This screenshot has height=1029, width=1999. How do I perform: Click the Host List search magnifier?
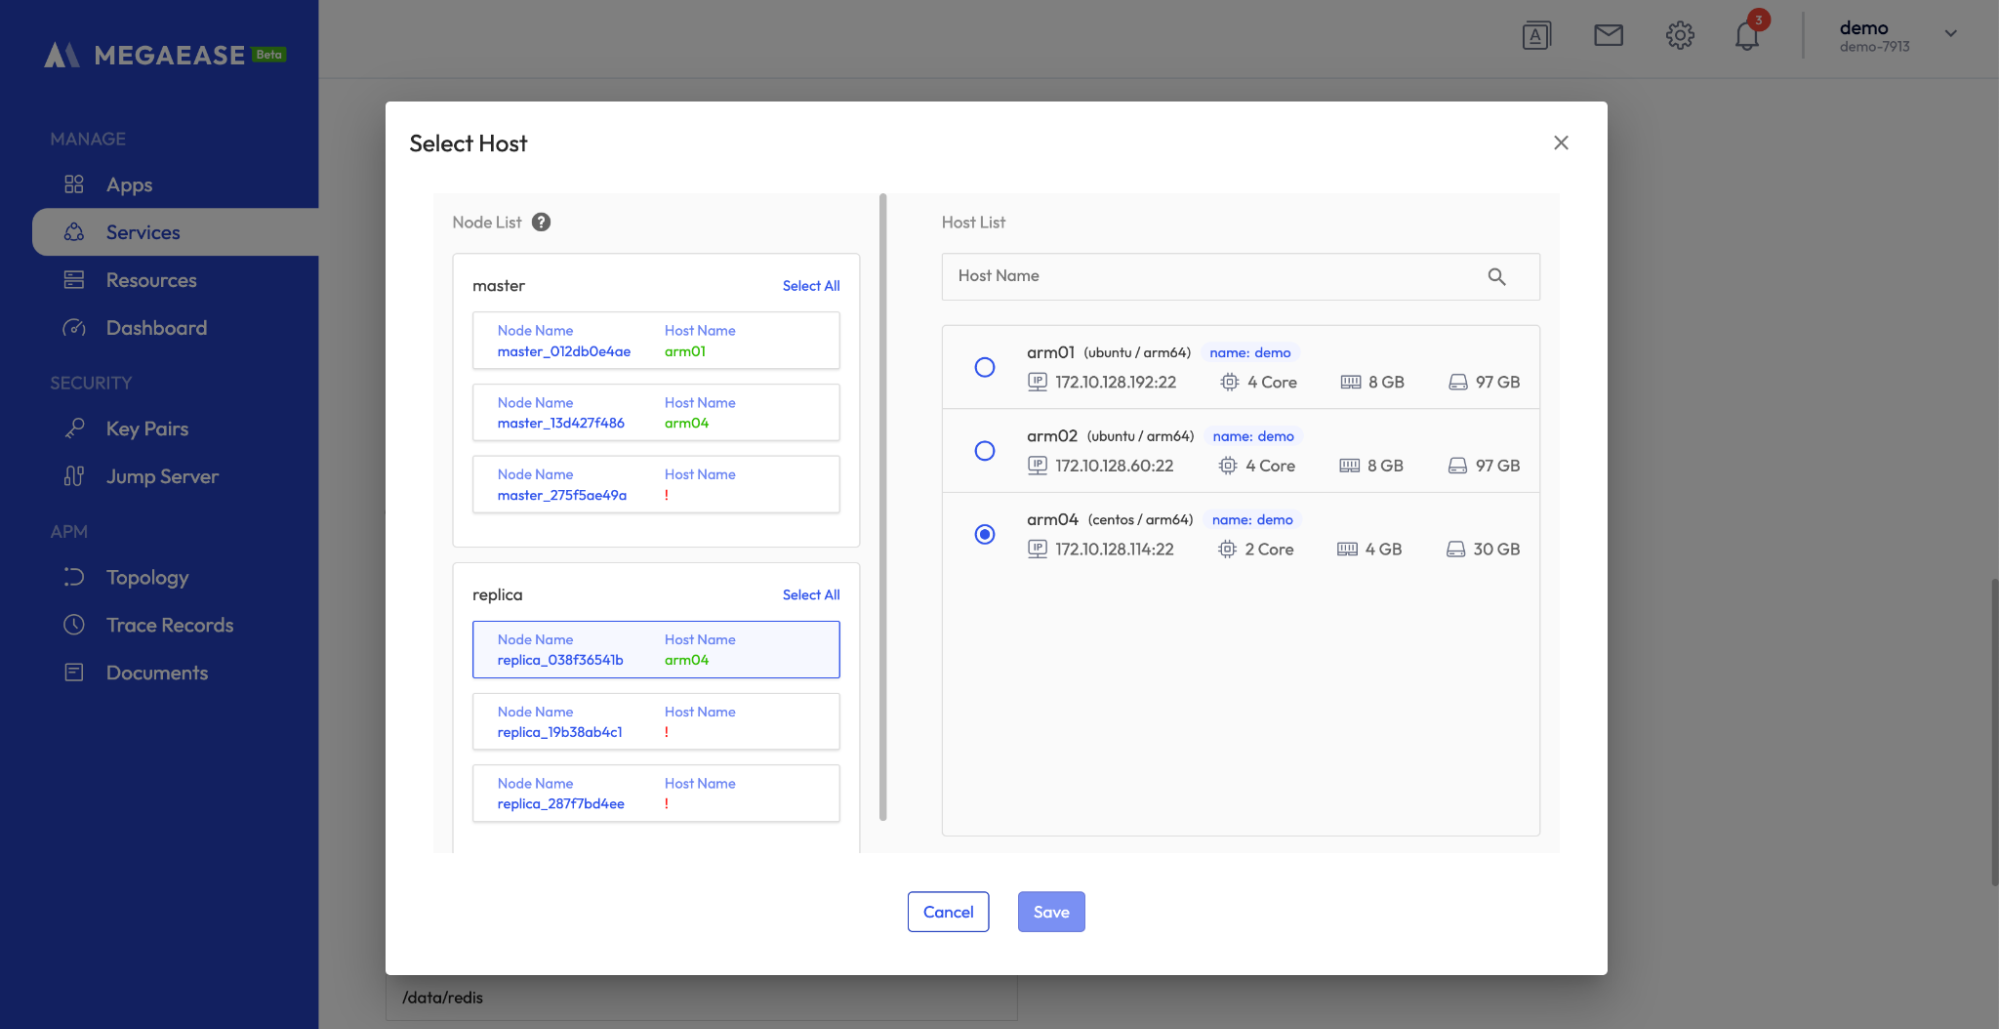pyautogui.click(x=1497, y=276)
